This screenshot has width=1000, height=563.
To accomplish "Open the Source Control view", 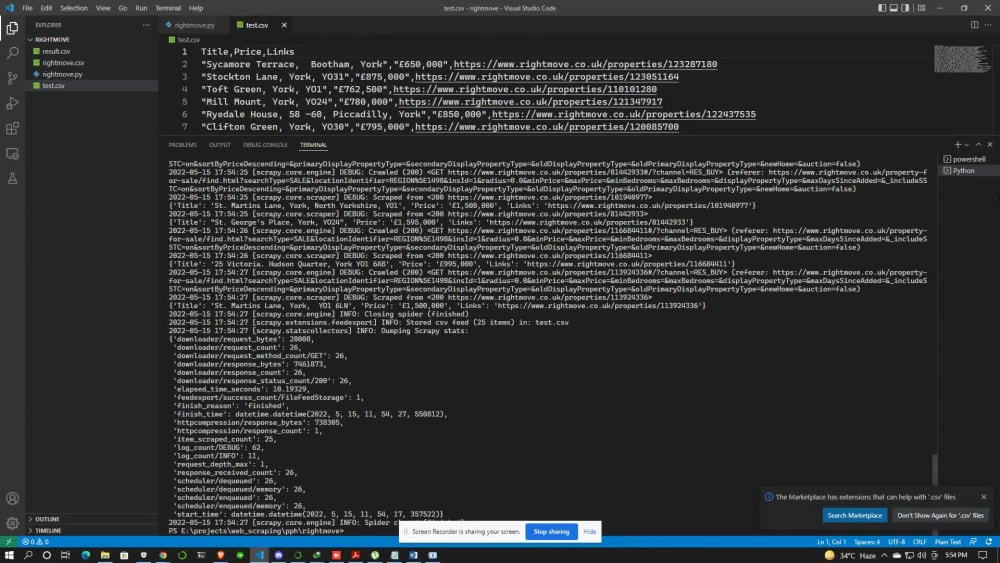I will point(12,78).
